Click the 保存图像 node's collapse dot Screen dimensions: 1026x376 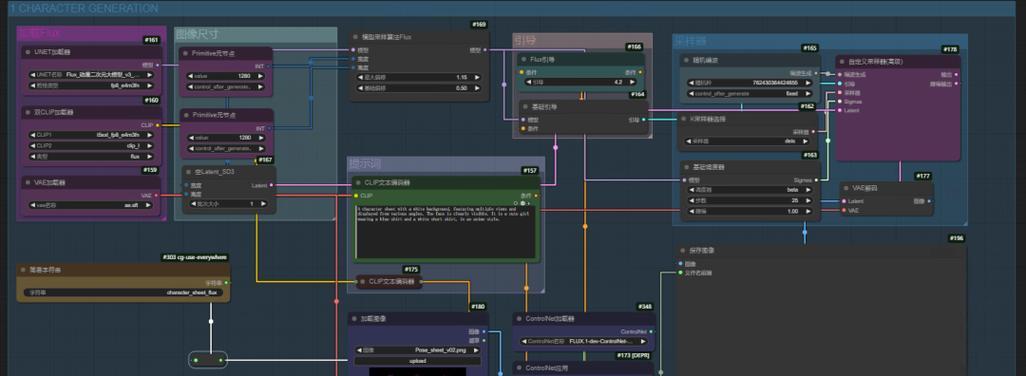[683, 250]
